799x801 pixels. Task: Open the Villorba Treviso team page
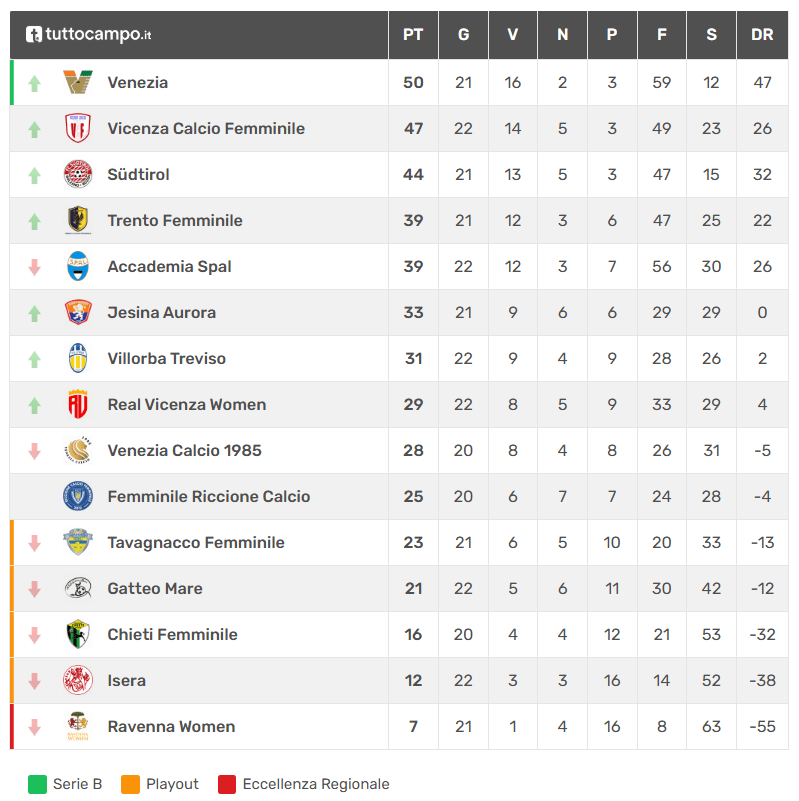click(167, 359)
